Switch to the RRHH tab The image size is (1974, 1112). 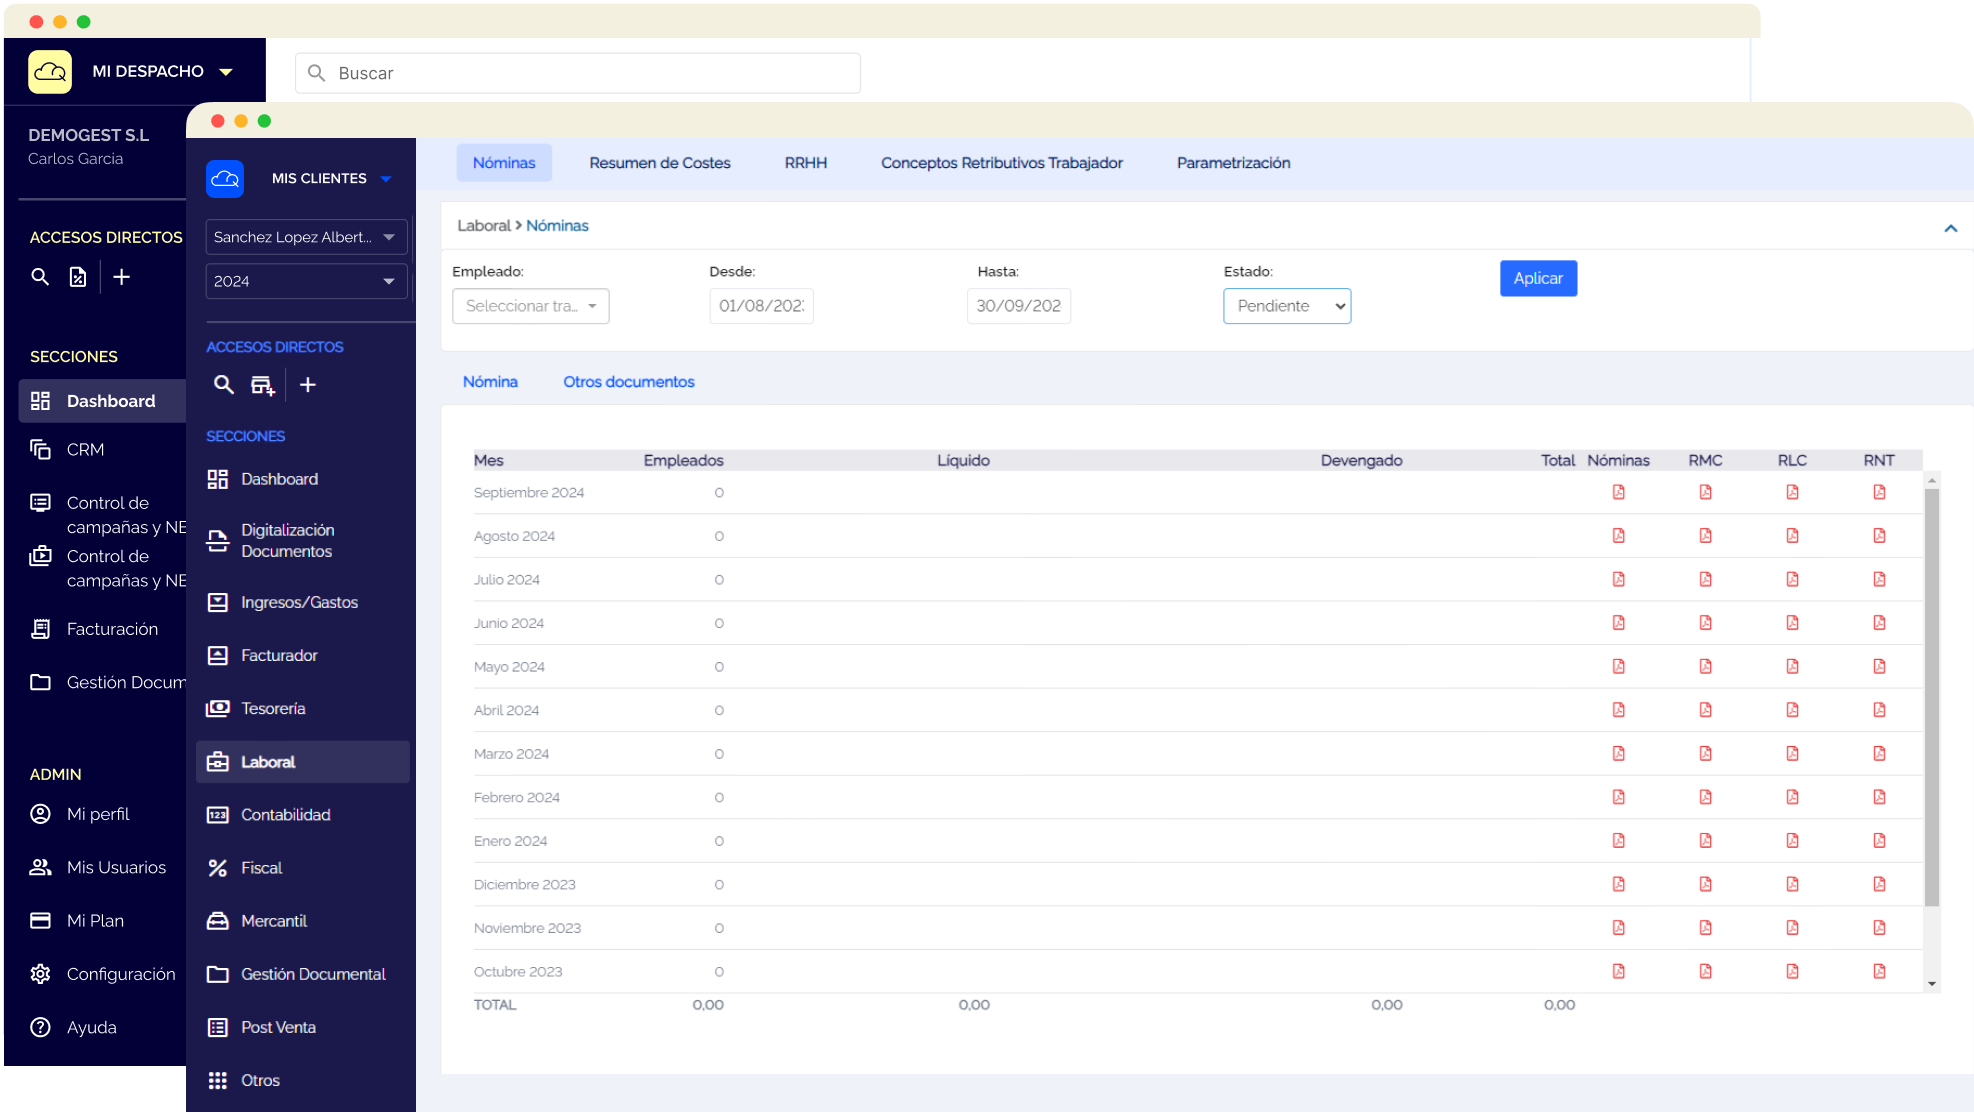pyautogui.click(x=806, y=163)
